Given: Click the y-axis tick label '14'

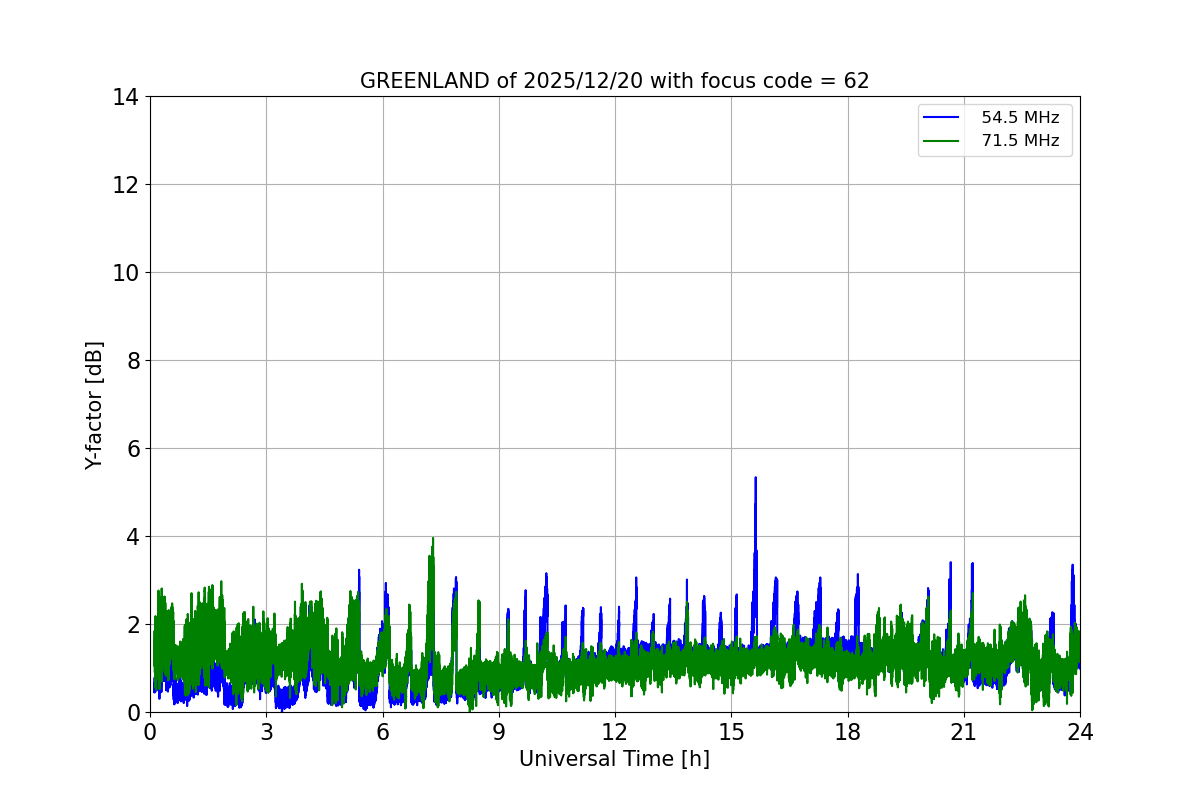Looking at the screenshot, I should [x=126, y=97].
